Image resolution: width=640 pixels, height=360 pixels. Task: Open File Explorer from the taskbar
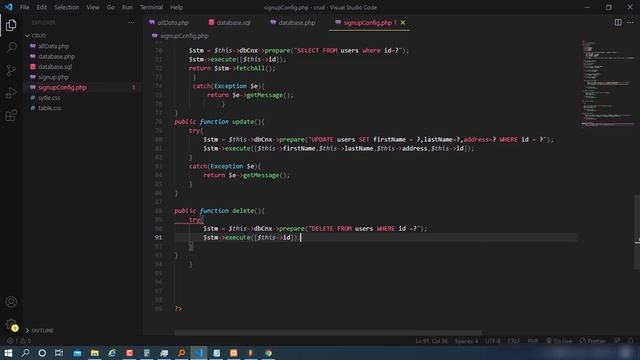95,353
